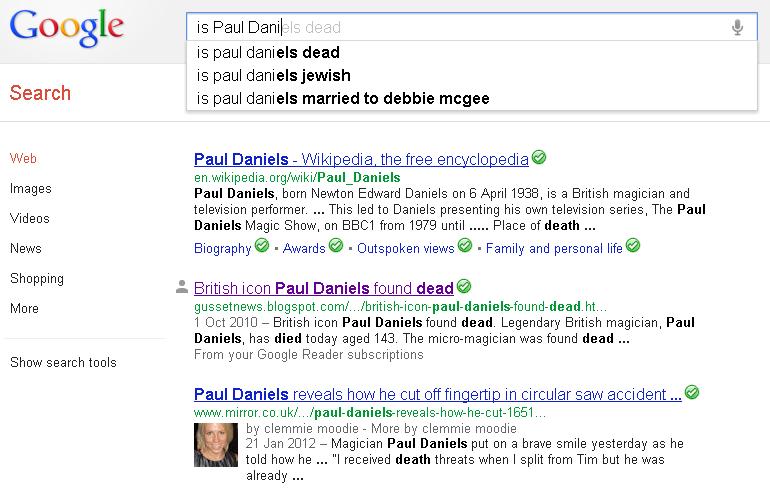Switch to the Images search category

click(30, 189)
